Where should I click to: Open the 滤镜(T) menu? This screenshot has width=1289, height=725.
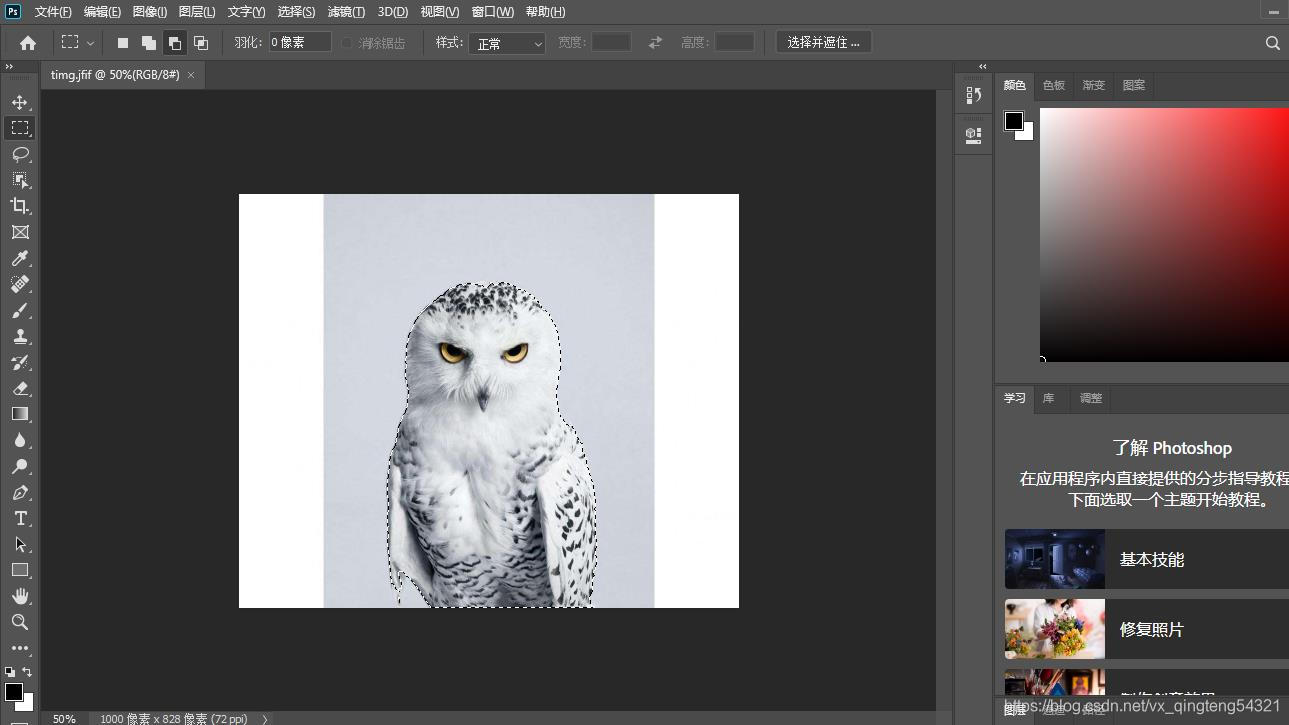click(x=346, y=12)
